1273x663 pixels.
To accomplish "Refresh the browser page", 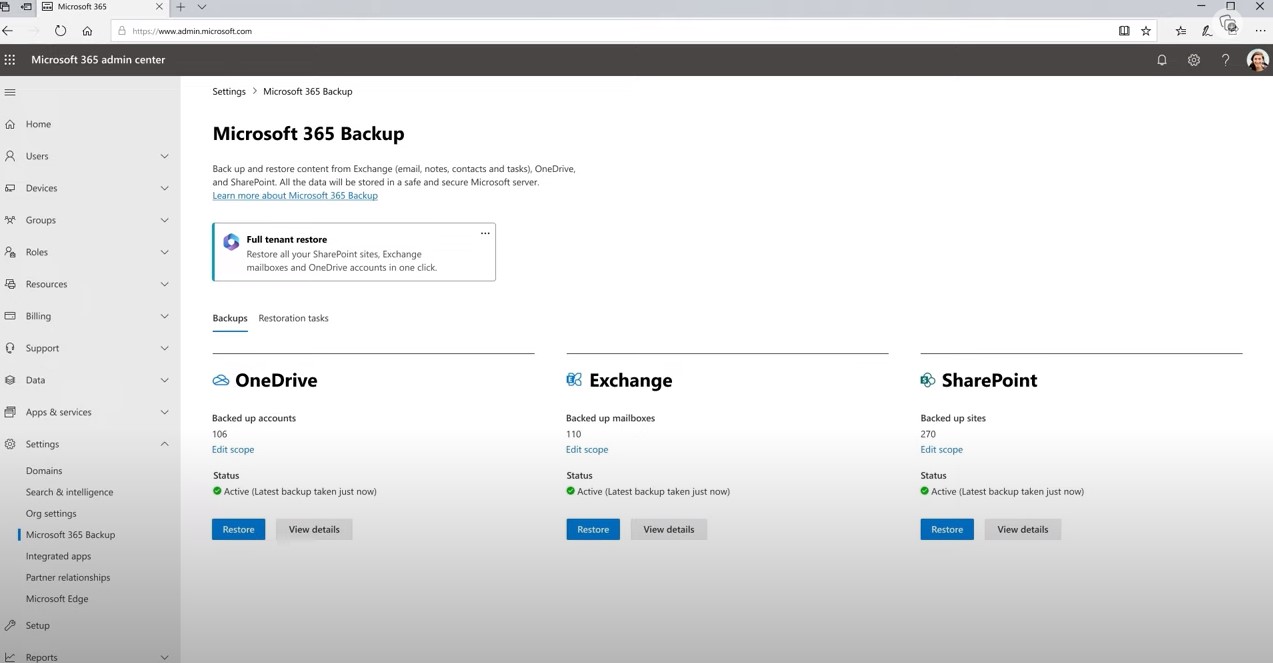I will pyautogui.click(x=61, y=31).
